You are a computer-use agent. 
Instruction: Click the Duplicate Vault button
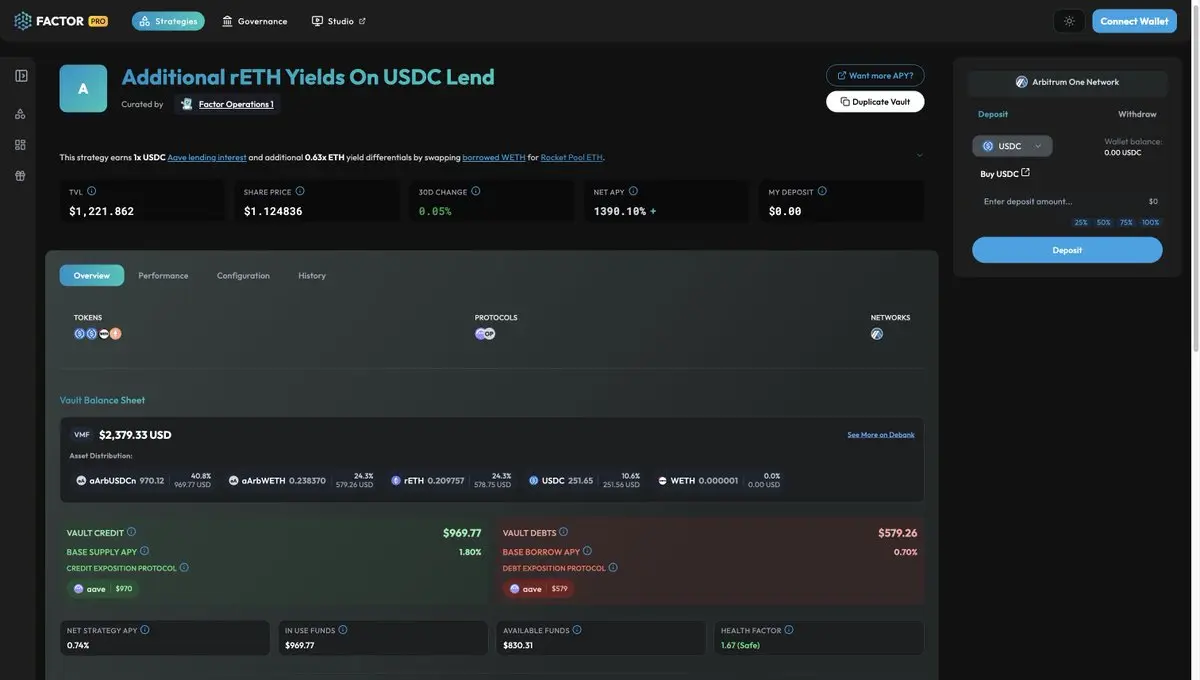(x=875, y=101)
